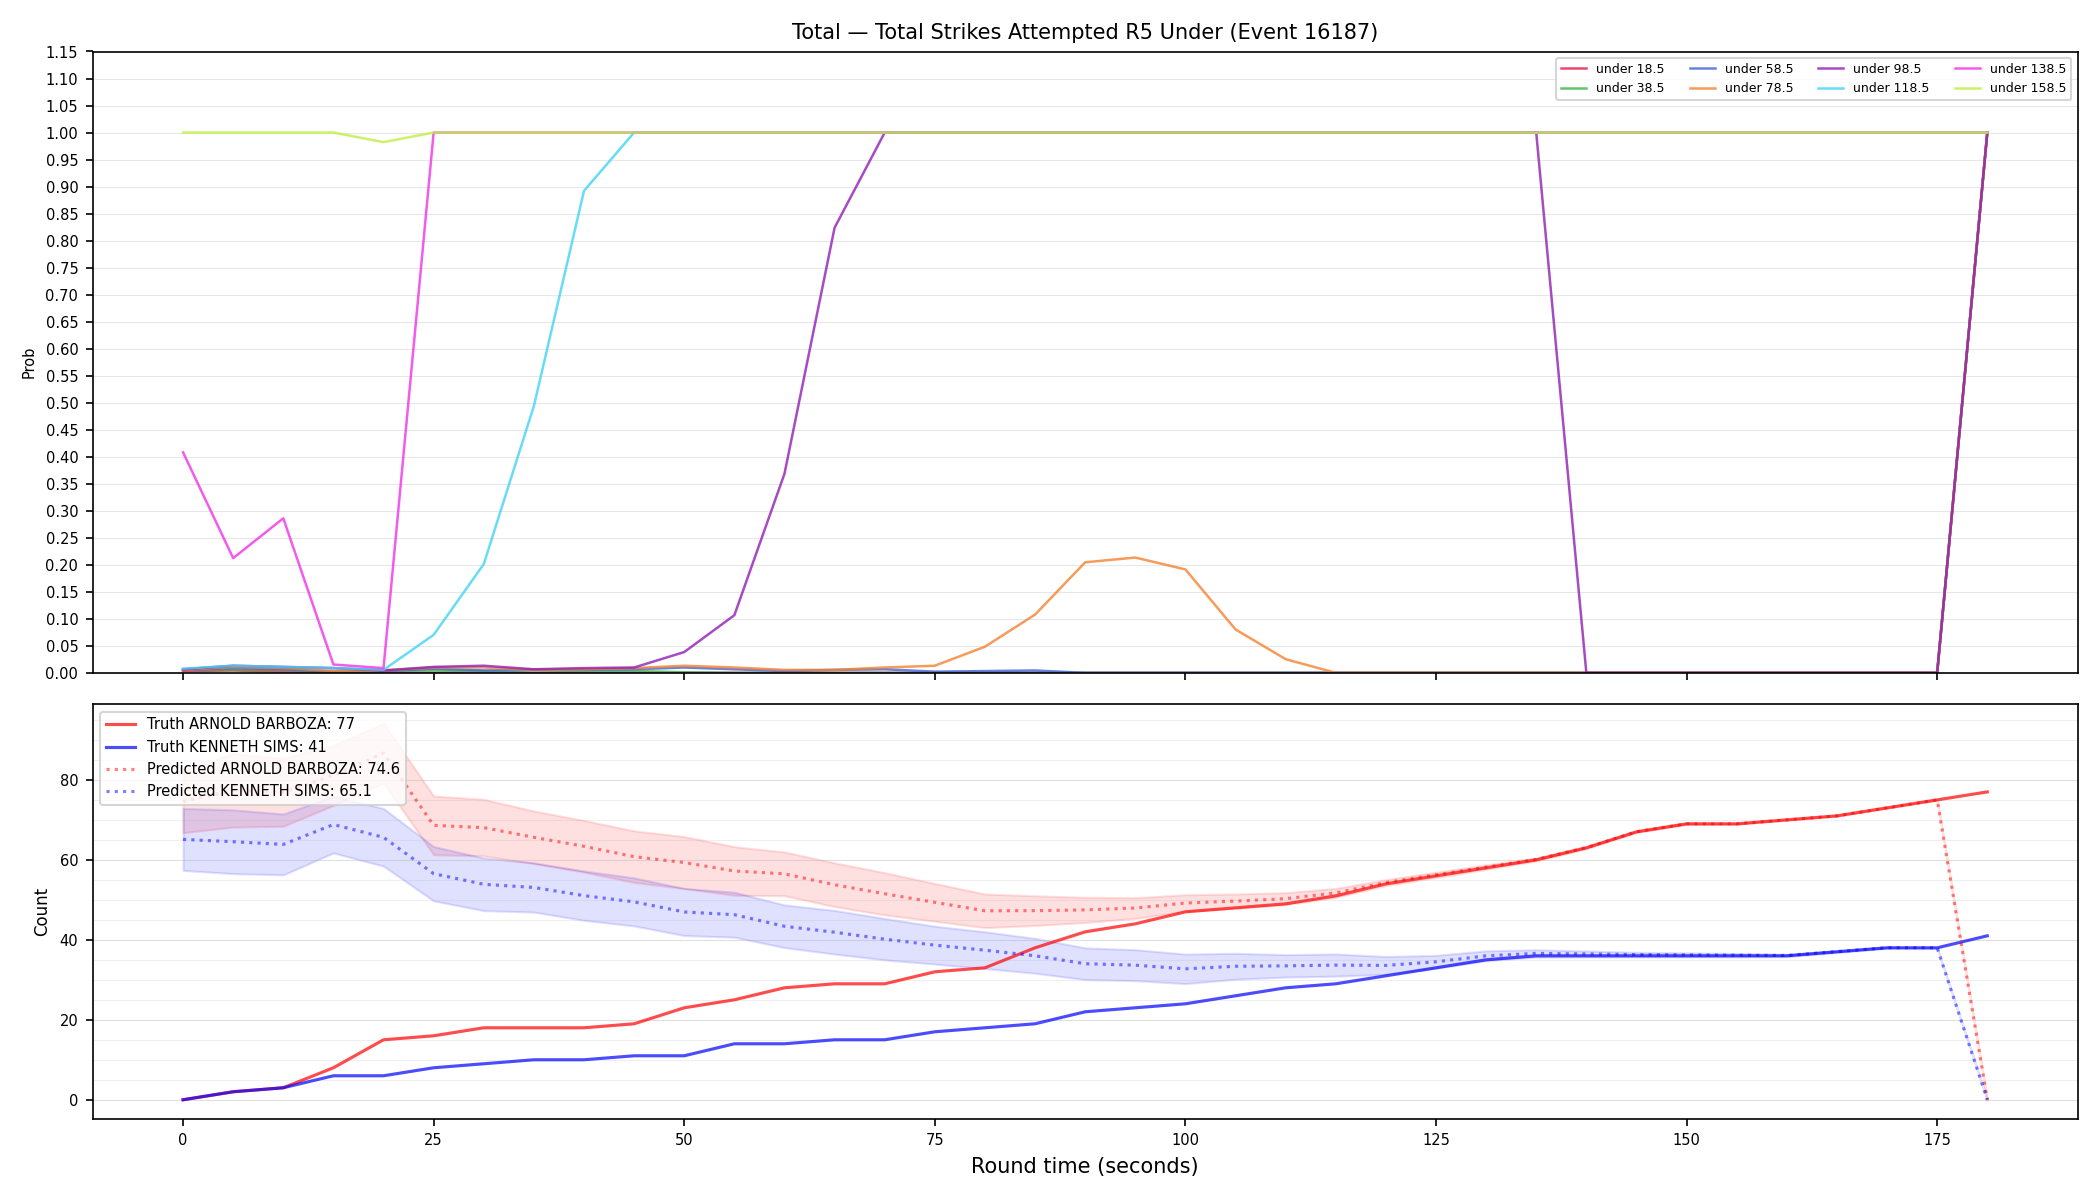Image resolution: width=2100 pixels, height=1200 pixels.
Task: Select the 75 tick on round time axis
Action: pyautogui.click(x=934, y=1139)
